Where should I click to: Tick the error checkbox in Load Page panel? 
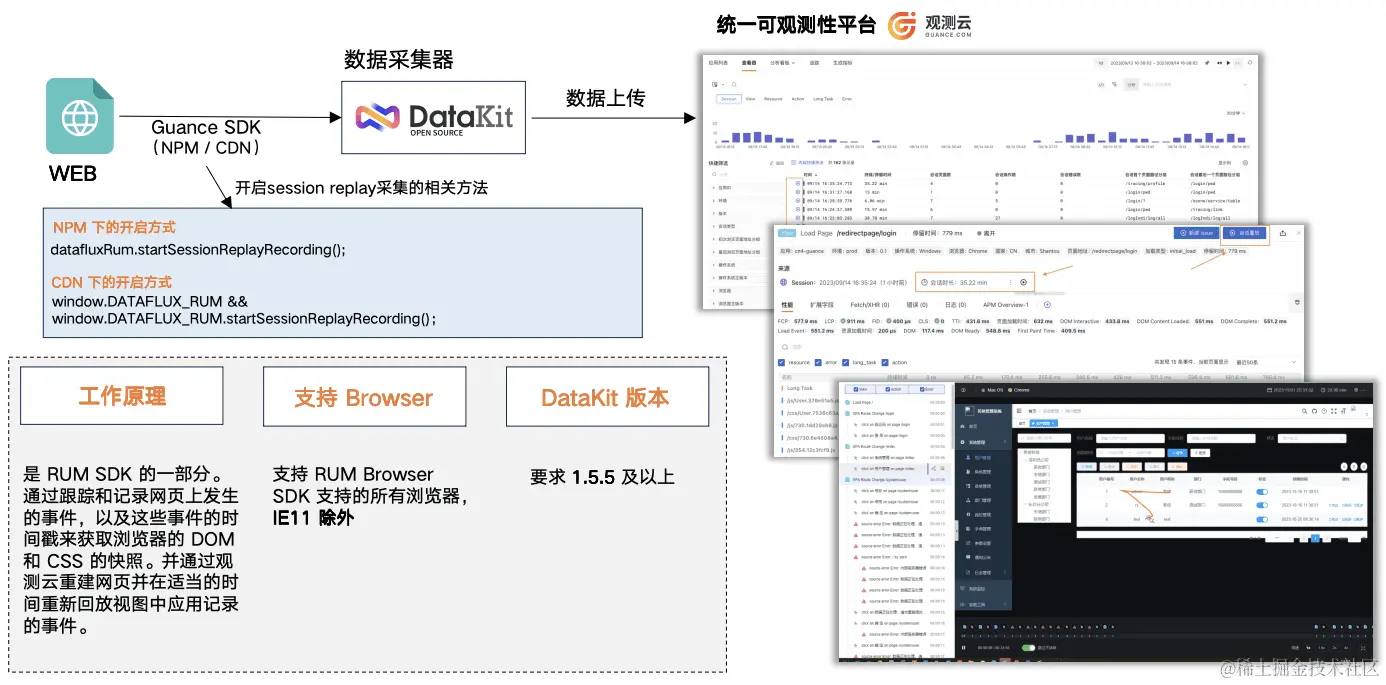pos(818,362)
